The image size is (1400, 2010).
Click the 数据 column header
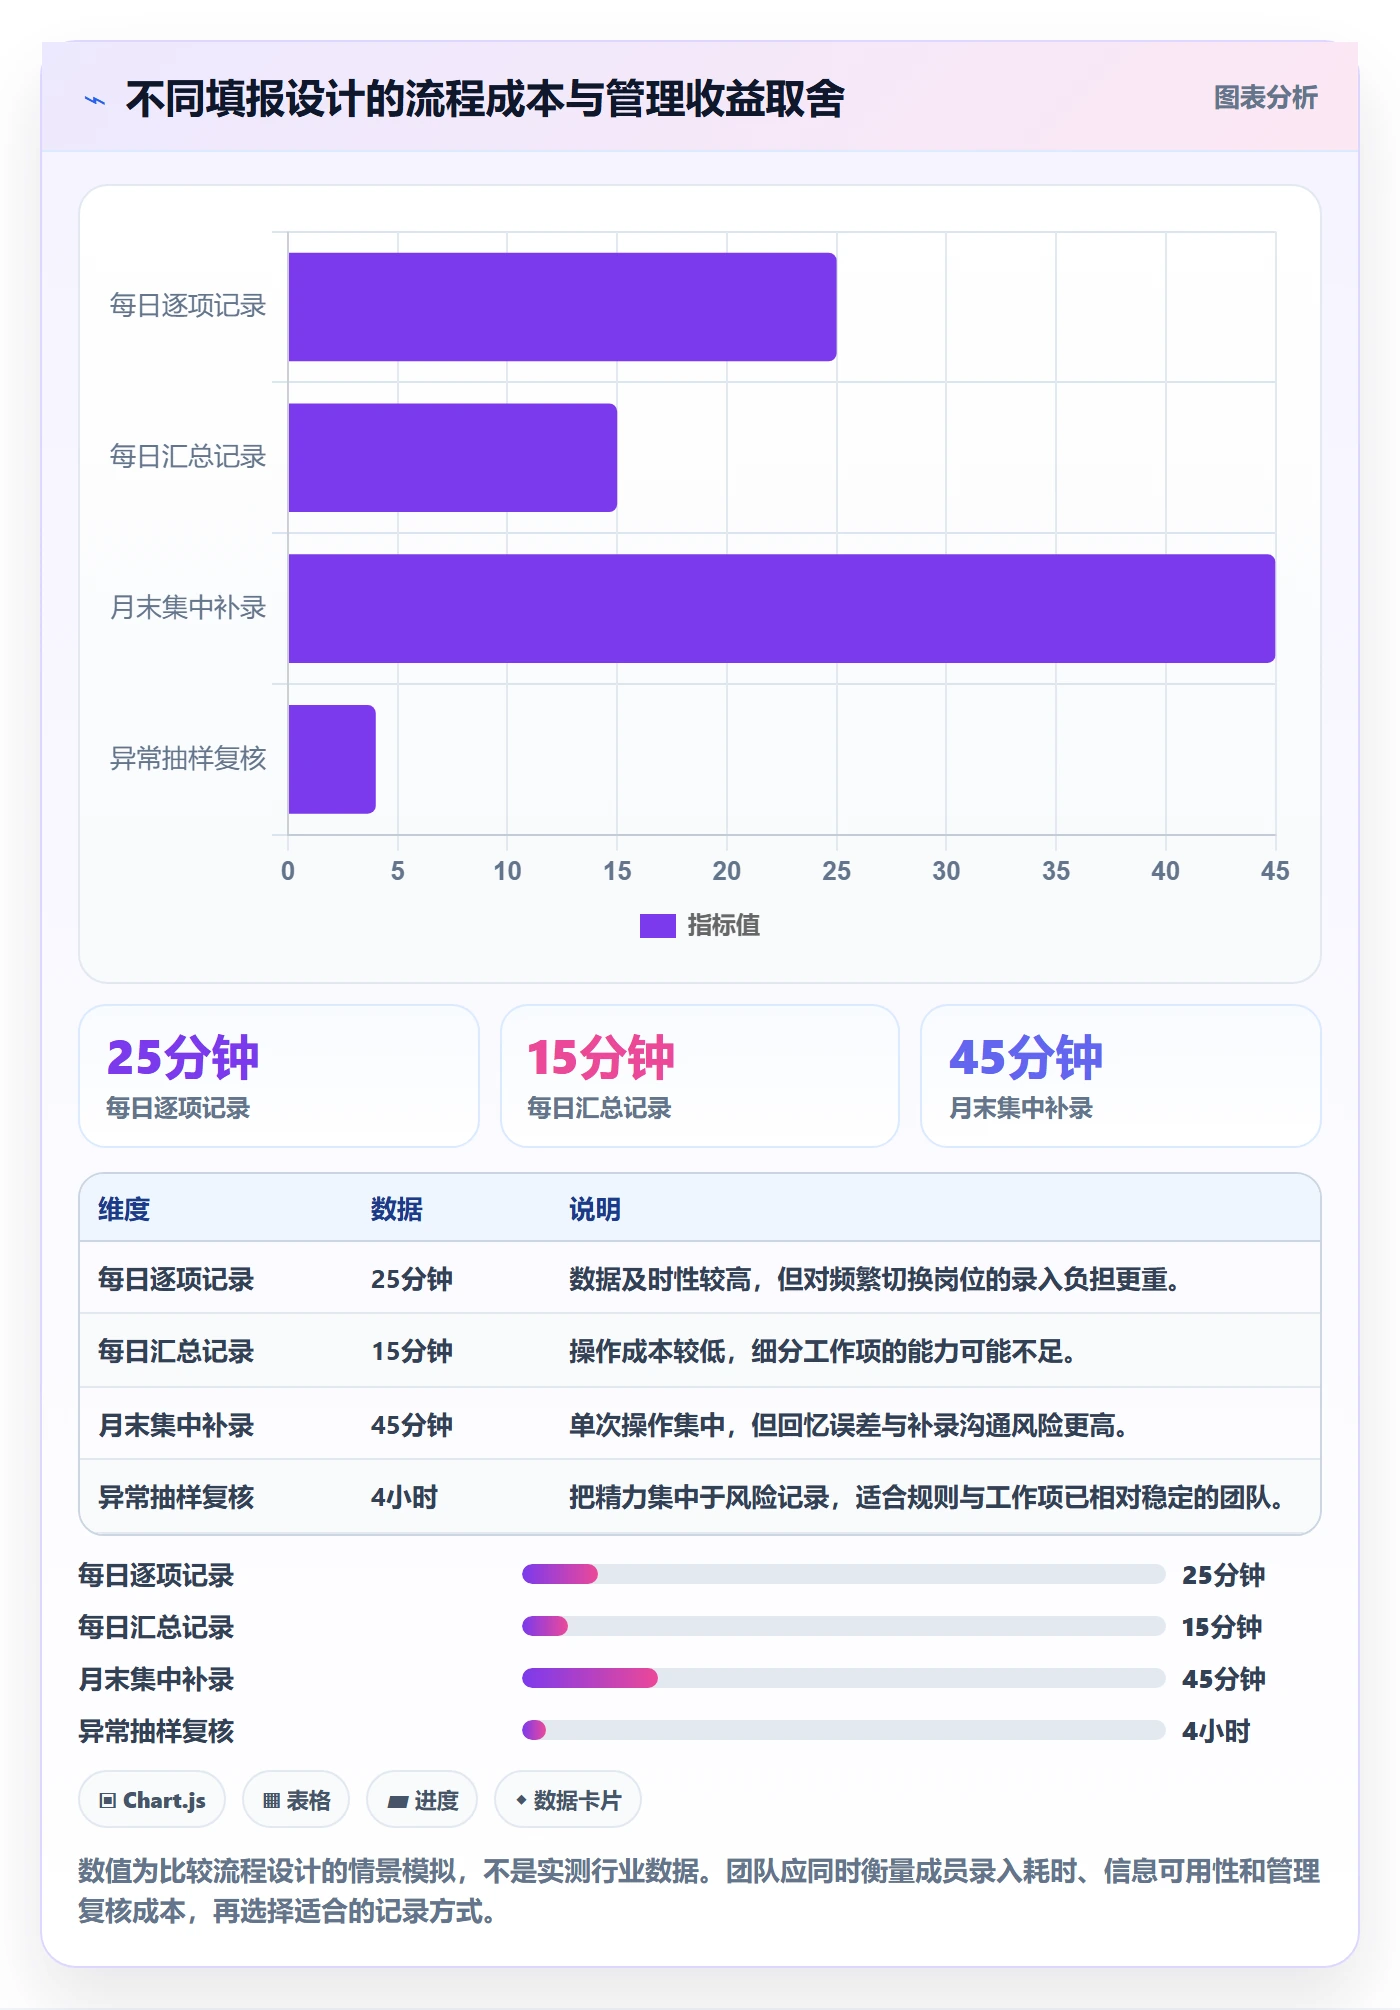coord(397,1209)
